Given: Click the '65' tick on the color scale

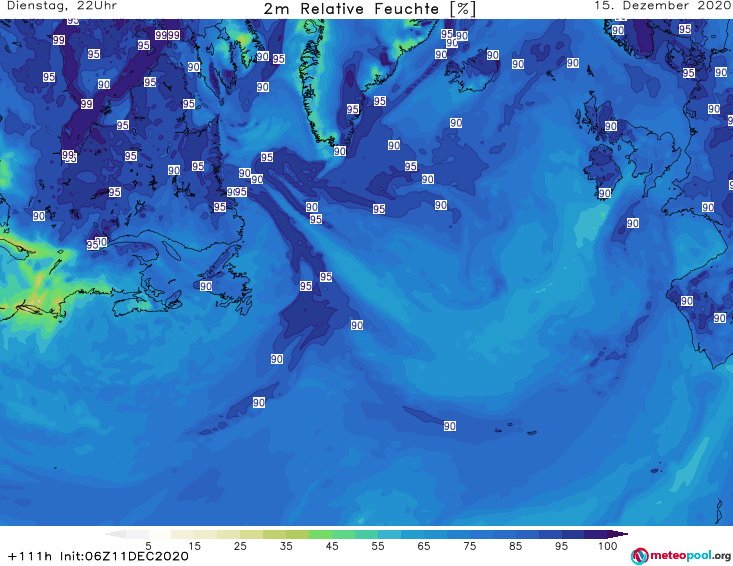Looking at the screenshot, I should (424, 546).
